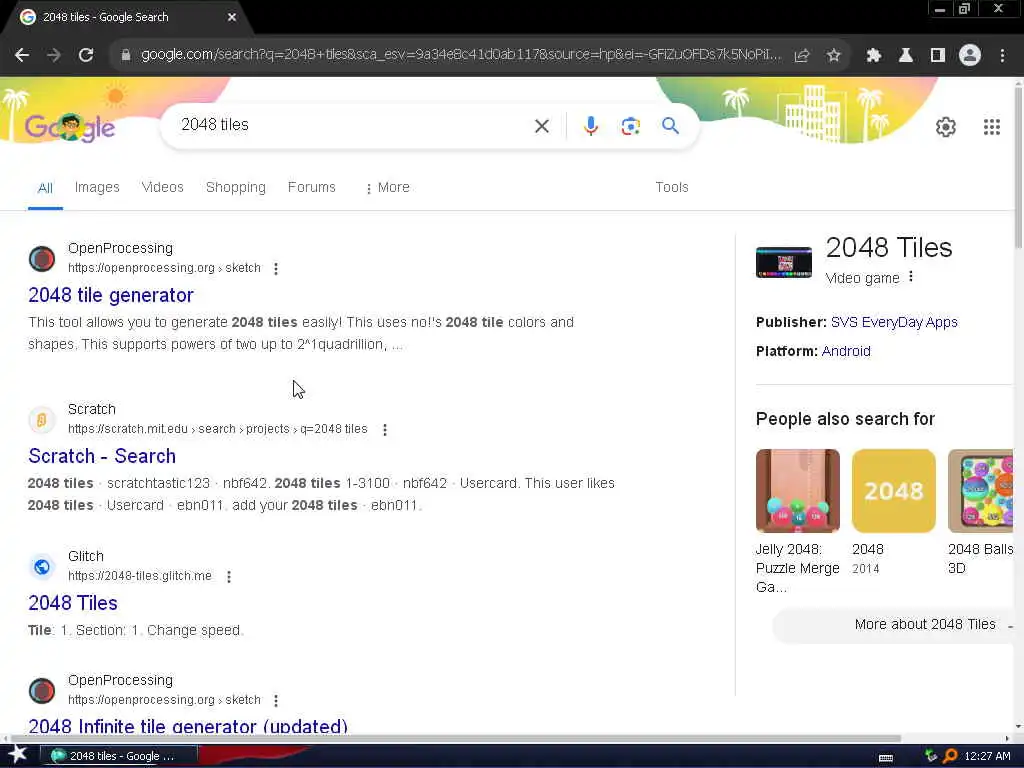Click the keyboard icon in system tray
The width and height of the screenshot is (1024, 768).
click(x=886, y=758)
